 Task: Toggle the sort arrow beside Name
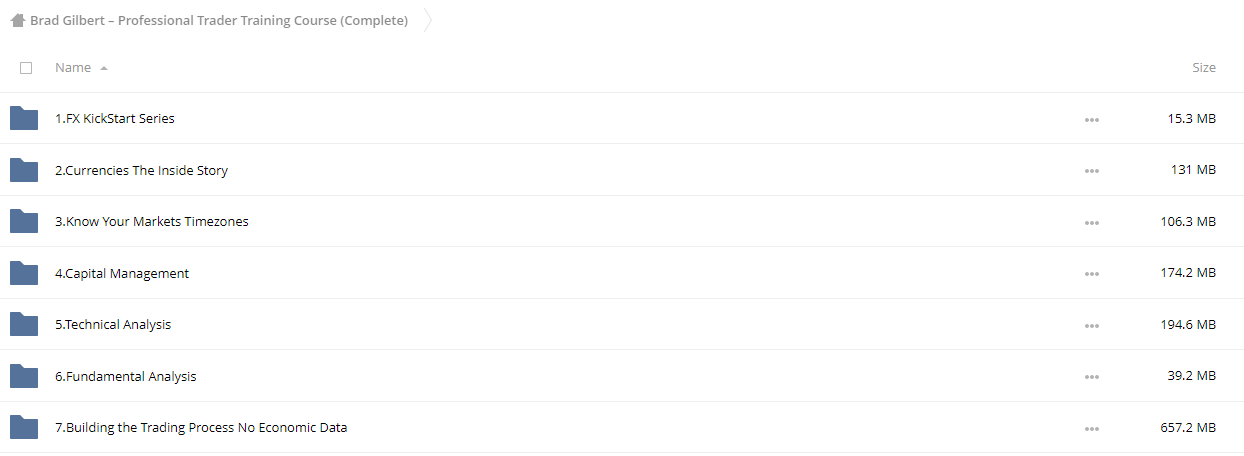point(104,68)
